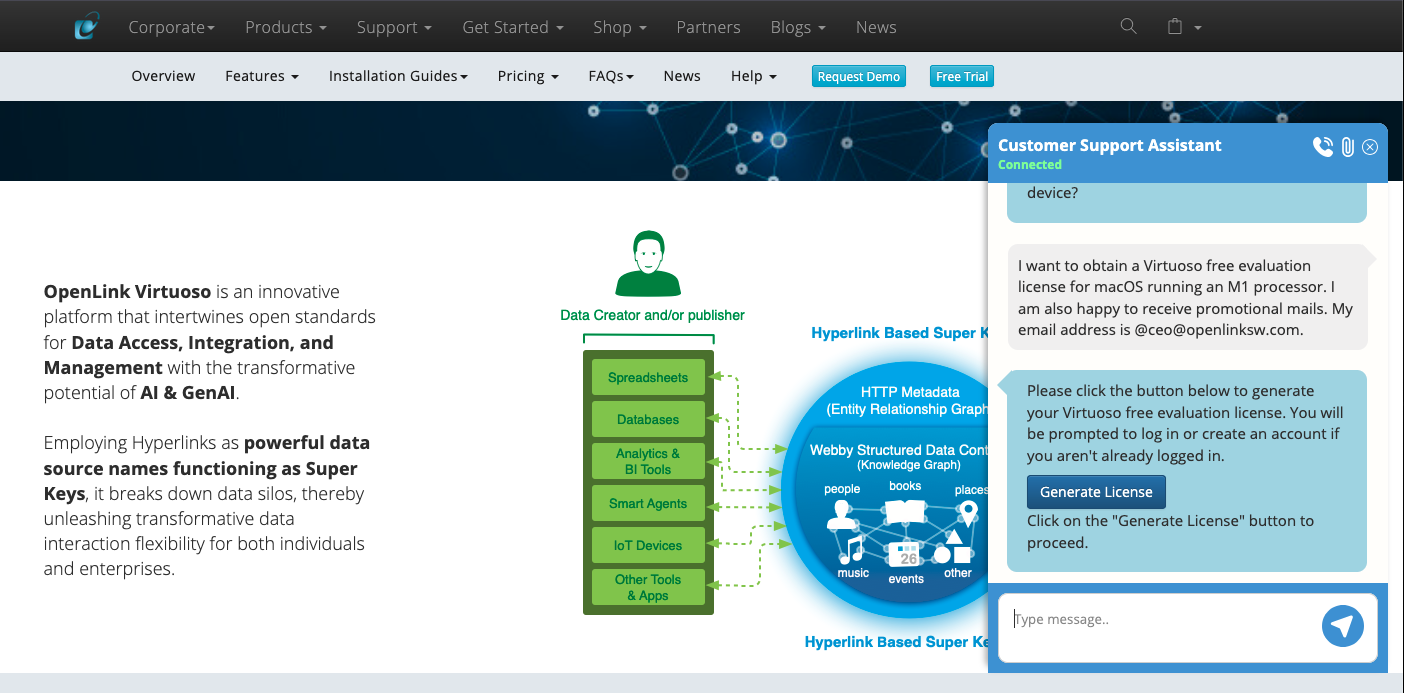Go to the Partners page
This screenshot has width=1404, height=693.
708,27
